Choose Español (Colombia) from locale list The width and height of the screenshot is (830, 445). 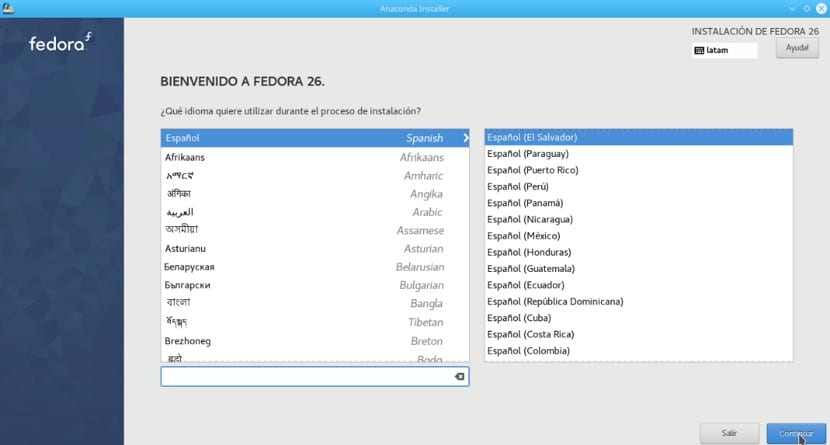(528, 351)
